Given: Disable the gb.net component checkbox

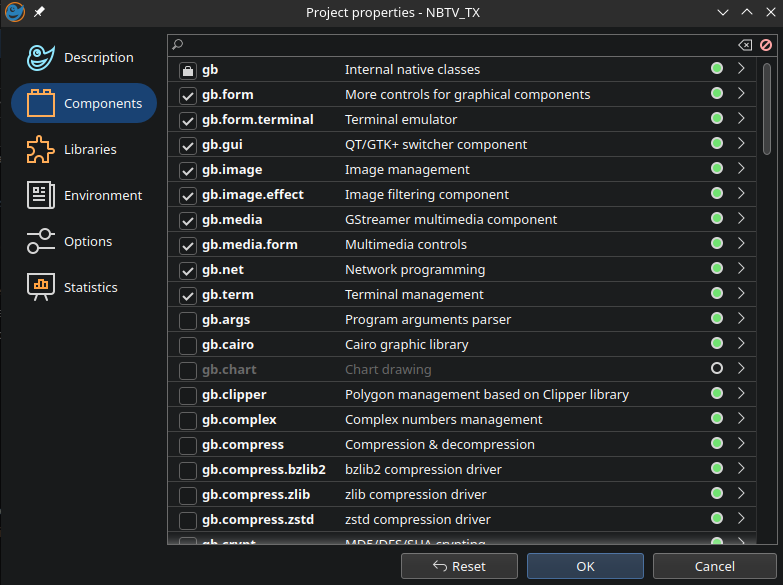Looking at the screenshot, I should pos(187,270).
